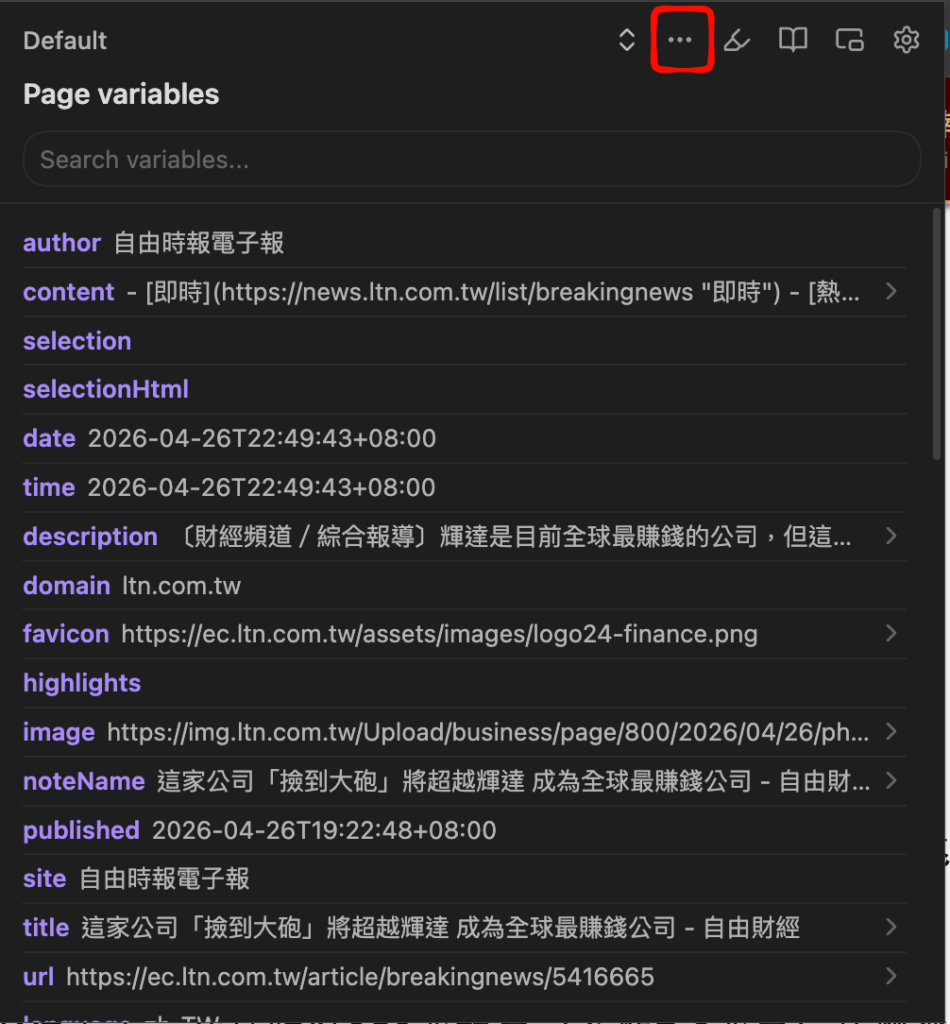Open the three-dot more options menu
950x1024 pixels.
click(x=680, y=40)
